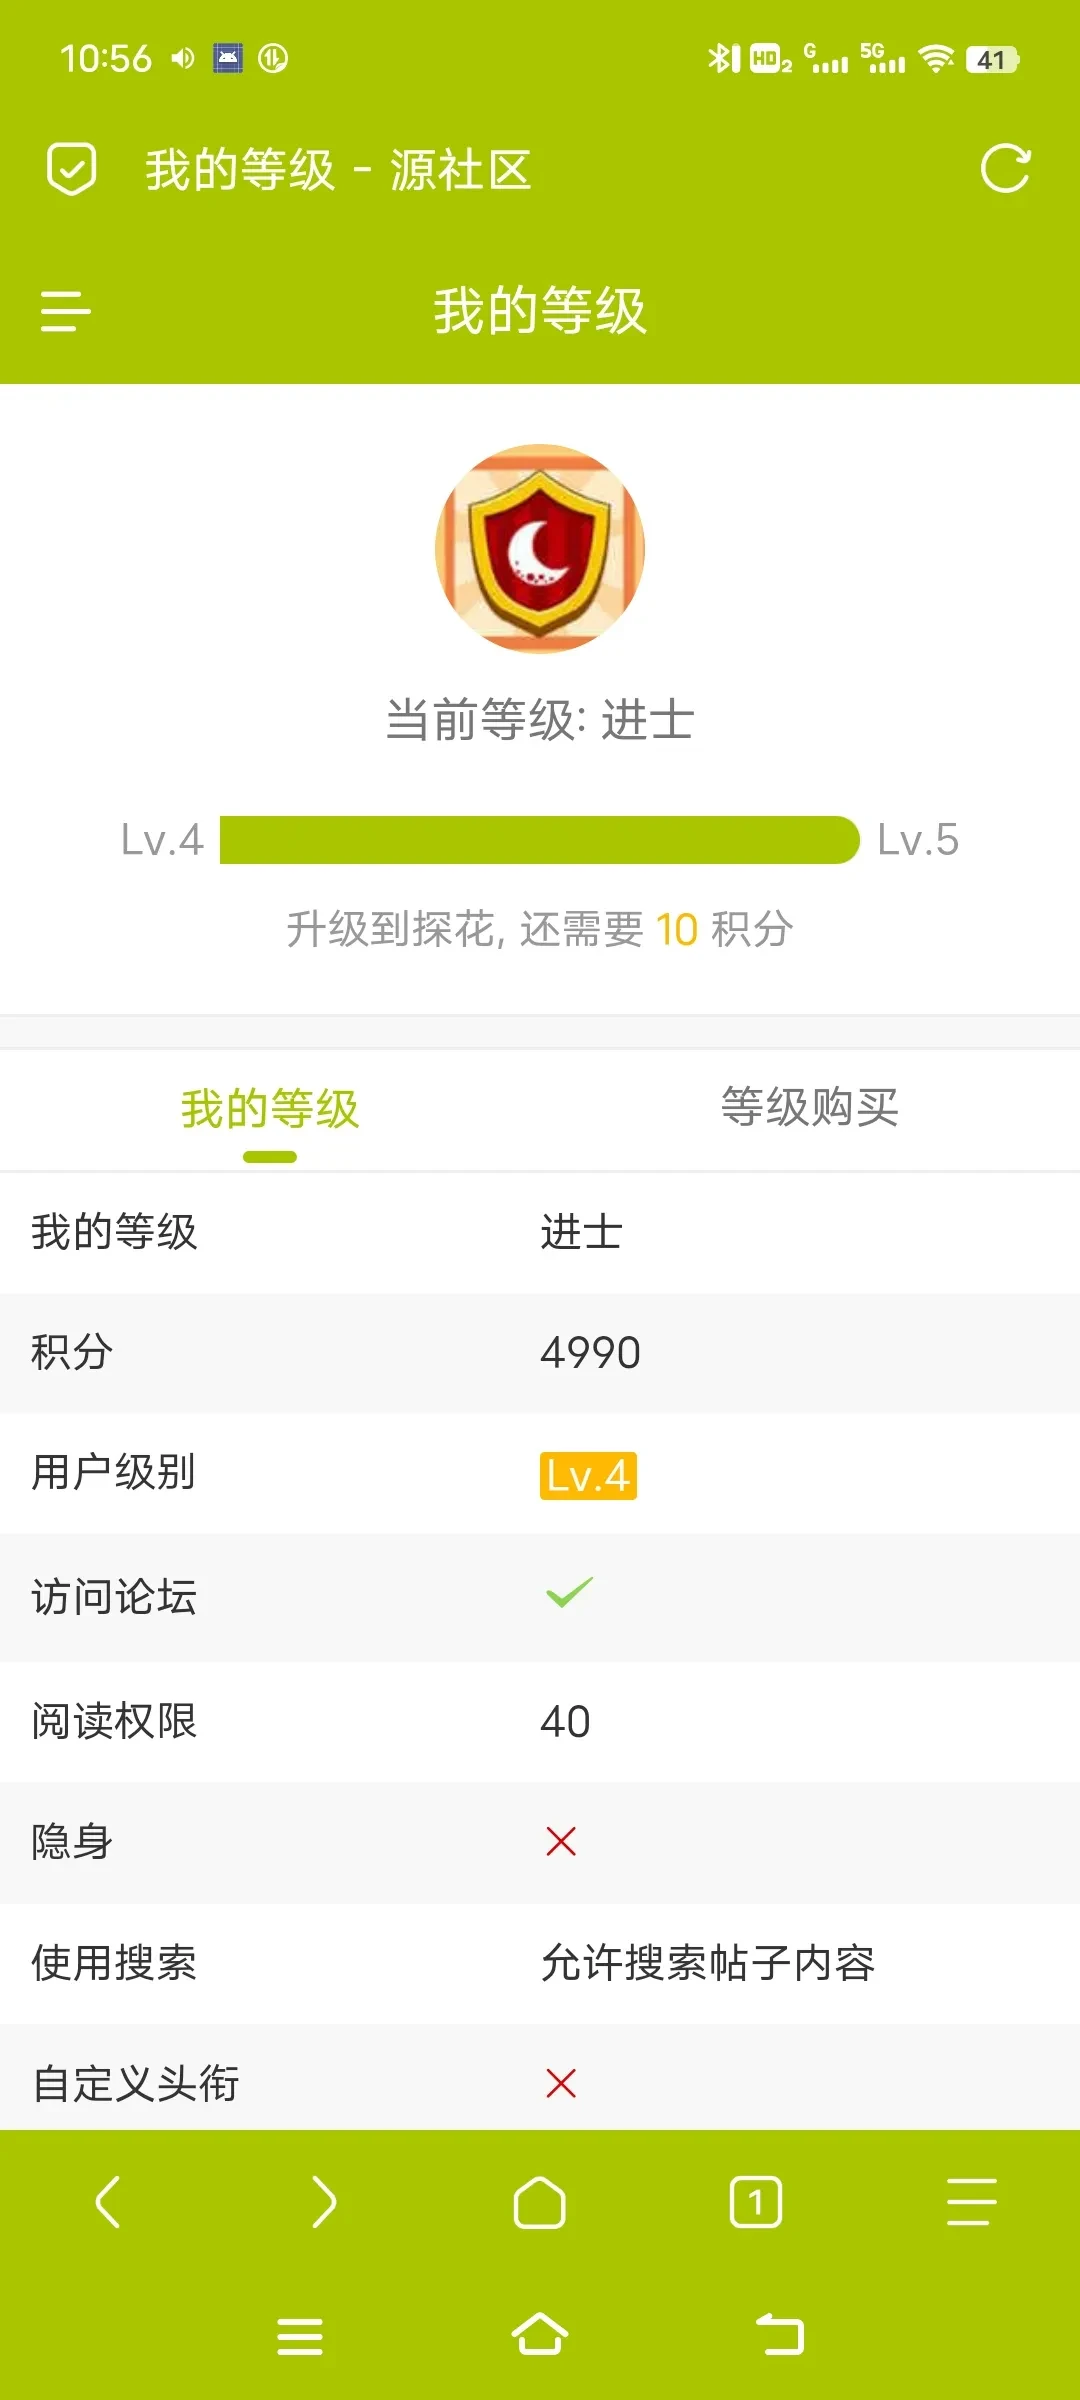
Task: Open the tab switcher showing 1 tab
Action: click(x=756, y=2202)
